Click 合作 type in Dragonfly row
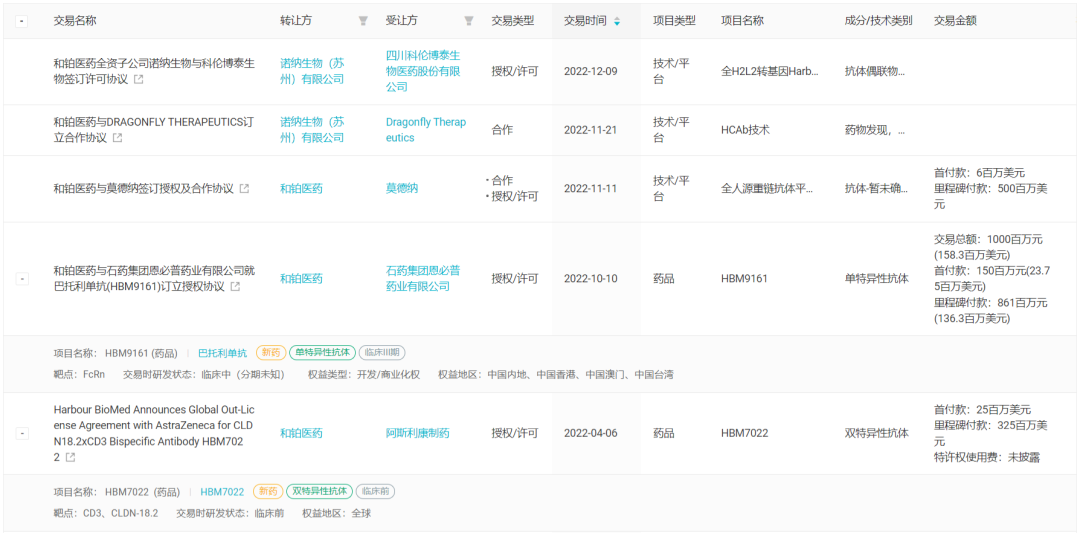 501,129
